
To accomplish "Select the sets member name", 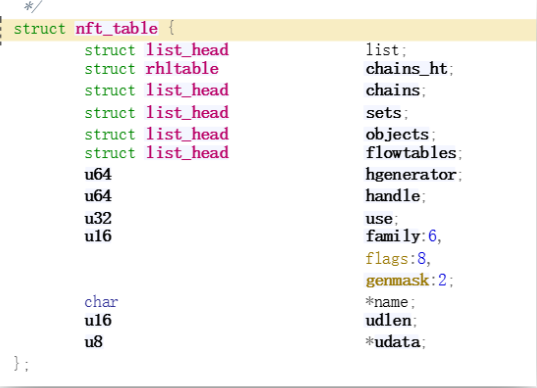I will point(383,113).
